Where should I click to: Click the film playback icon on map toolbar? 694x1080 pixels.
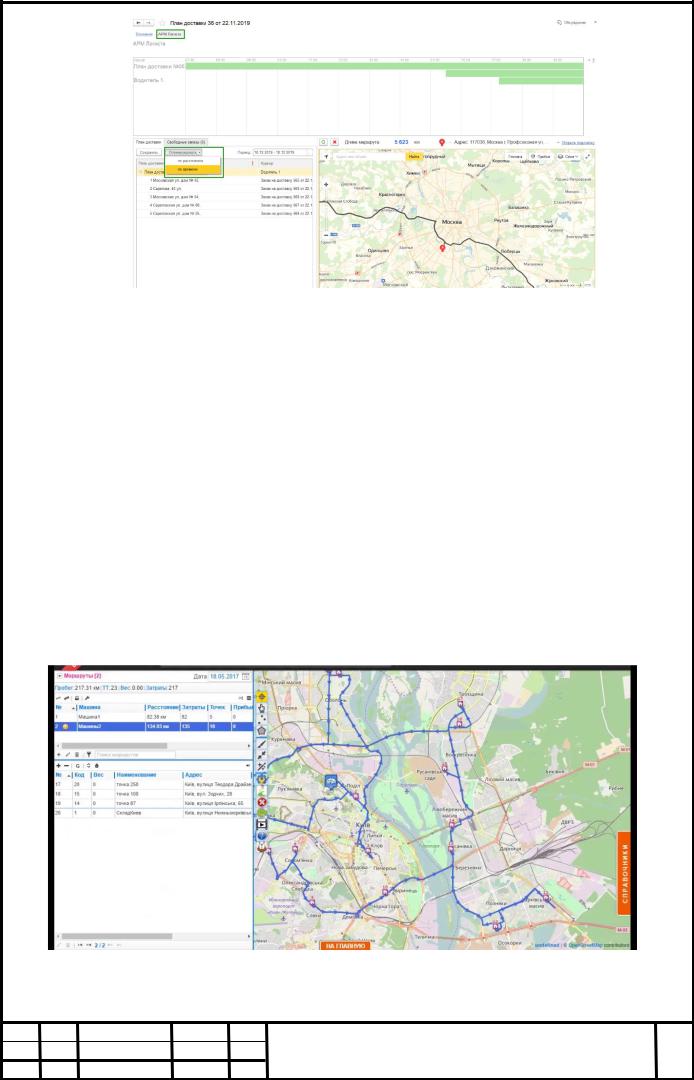pyautogui.click(x=262, y=824)
